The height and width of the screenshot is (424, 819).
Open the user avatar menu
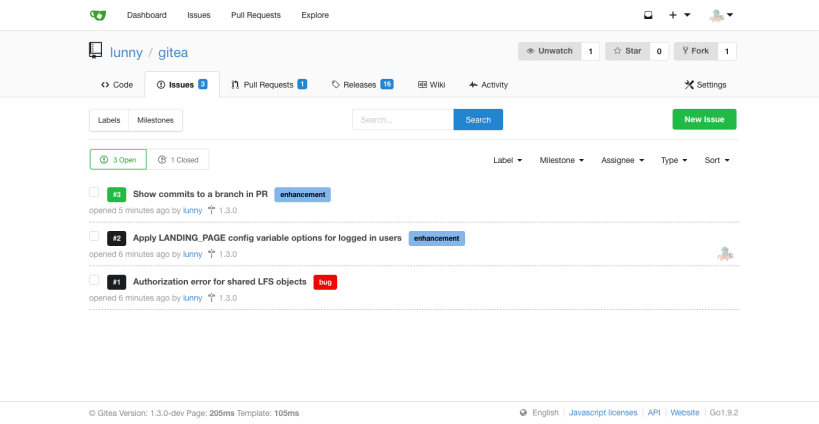pyautogui.click(x=721, y=15)
